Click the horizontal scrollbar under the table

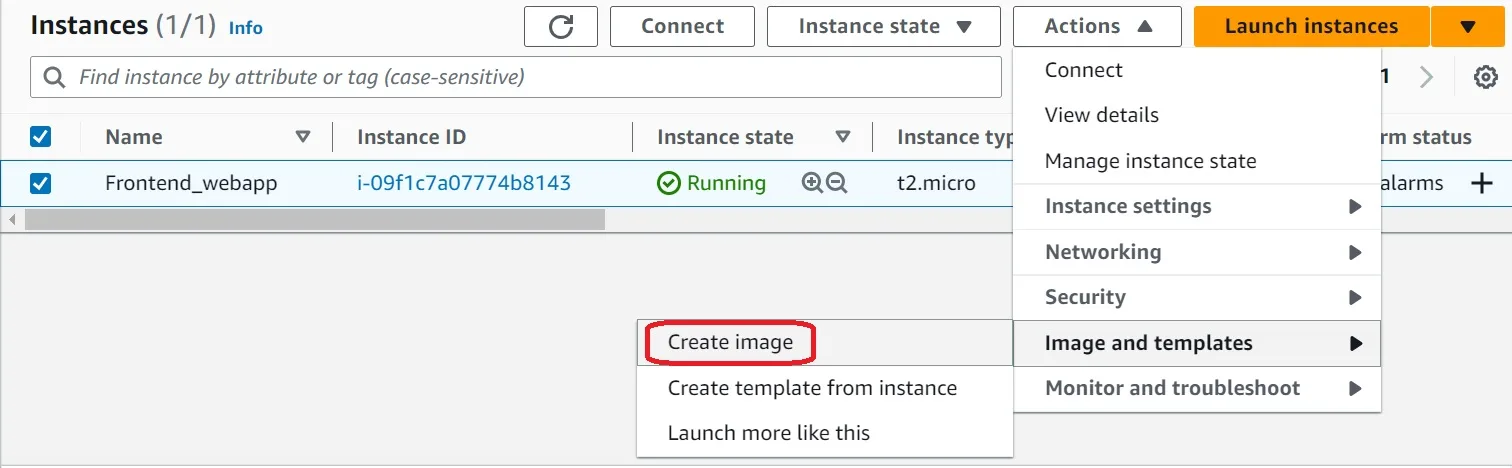315,219
